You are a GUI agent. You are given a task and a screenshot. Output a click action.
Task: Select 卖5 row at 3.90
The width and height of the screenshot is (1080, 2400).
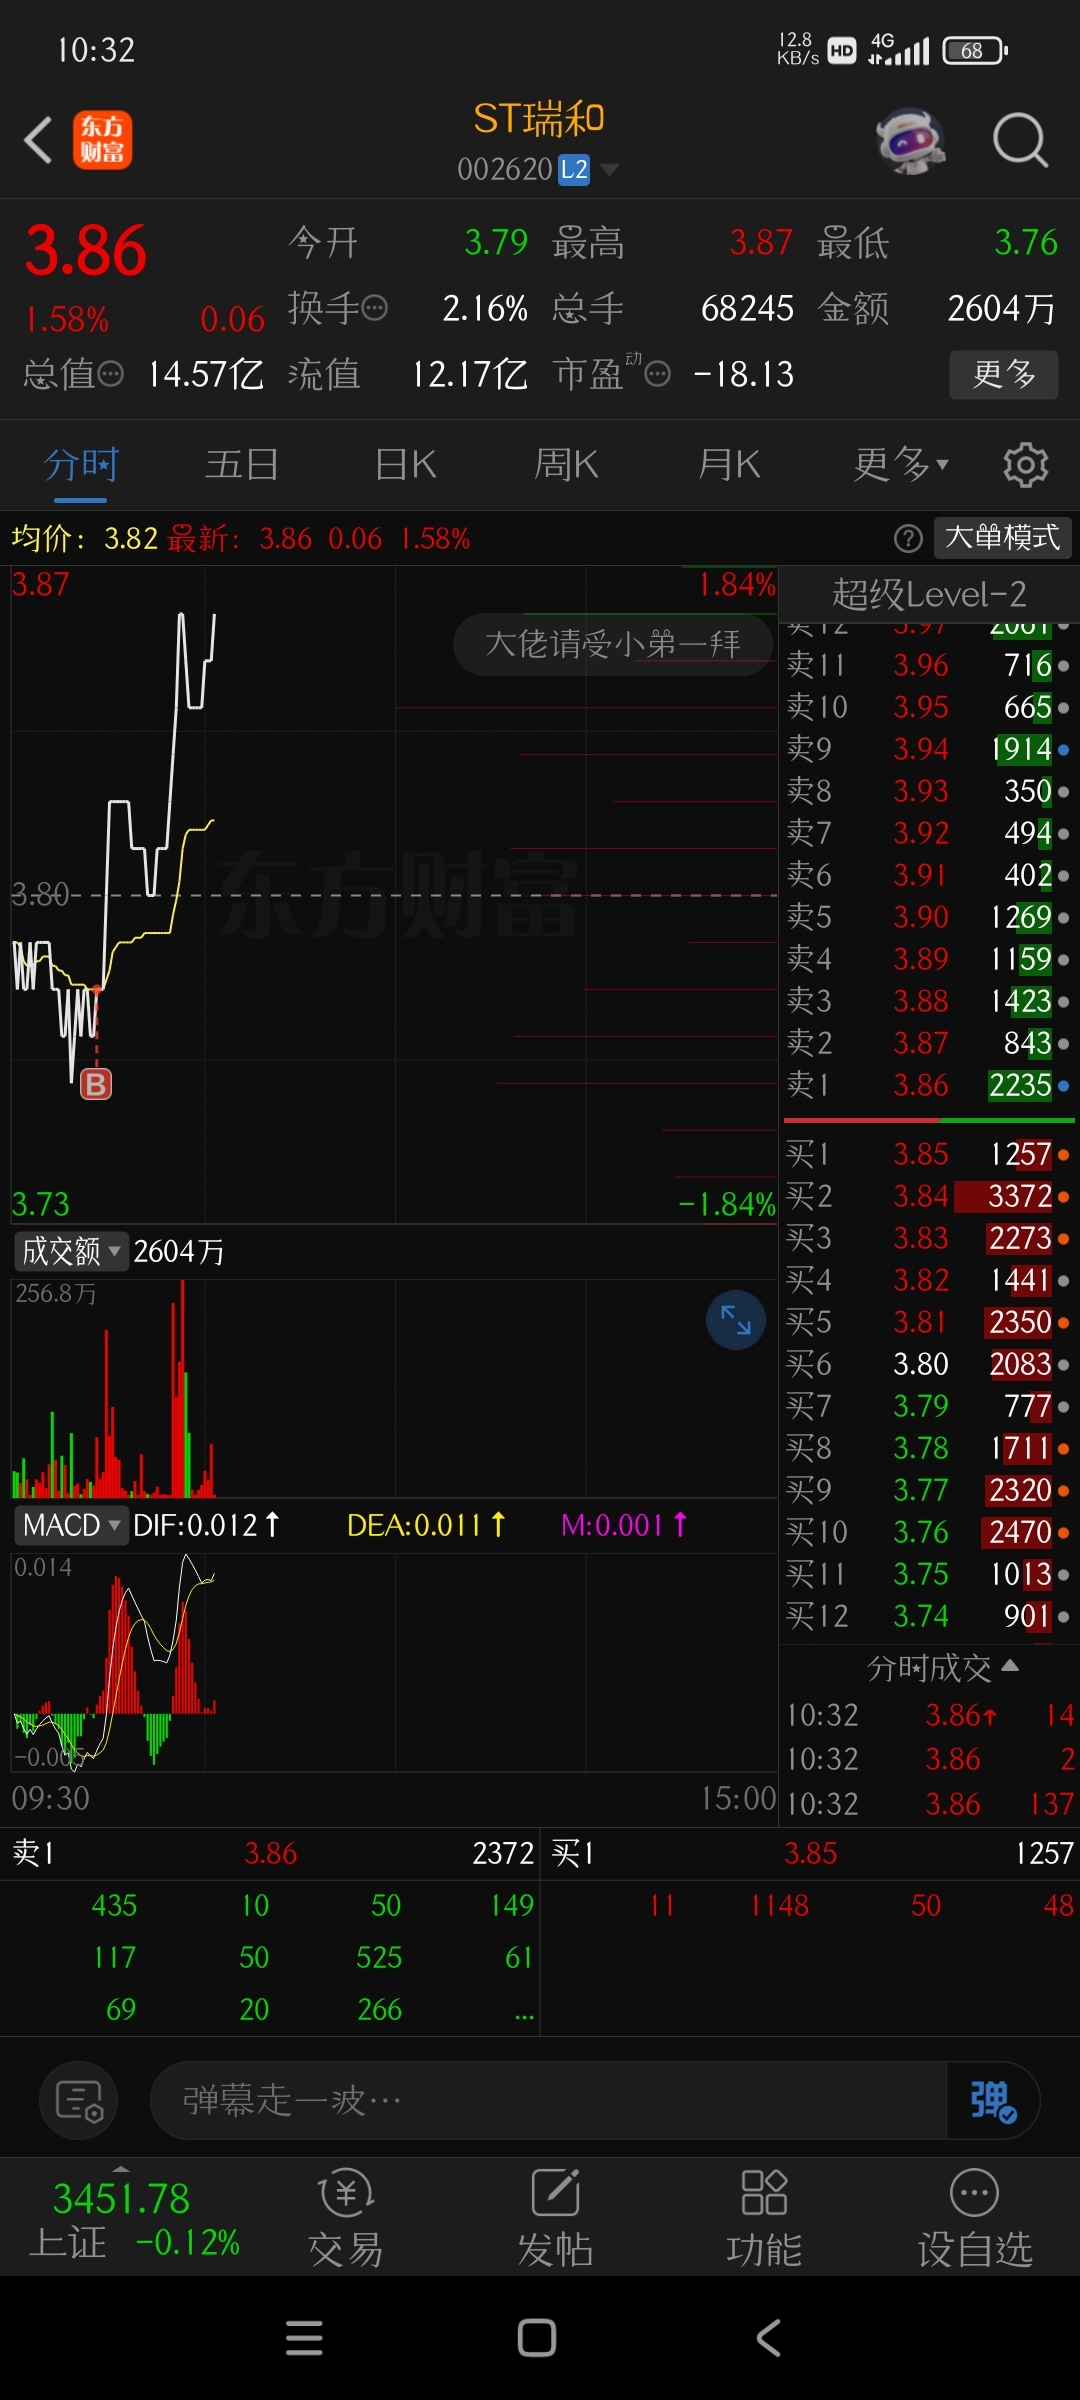[928, 917]
